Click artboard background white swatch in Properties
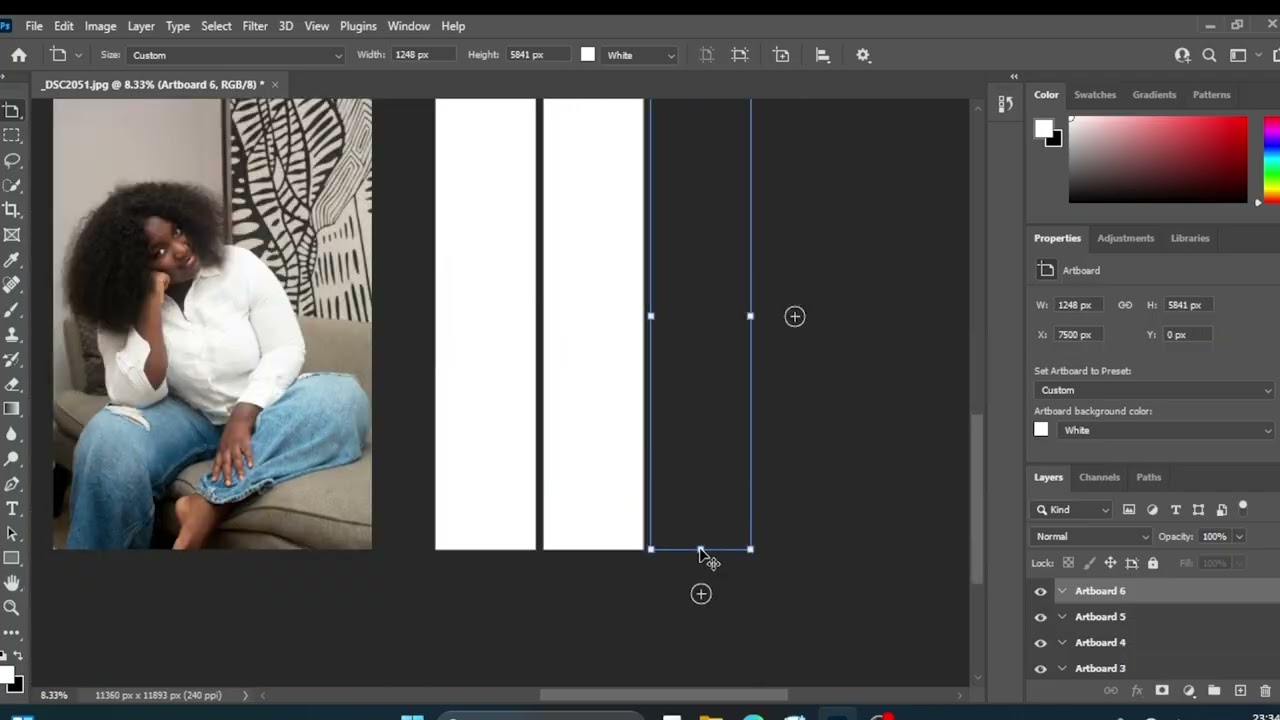This screenshot has width=1280, height=720. [x=1041, y=430]
